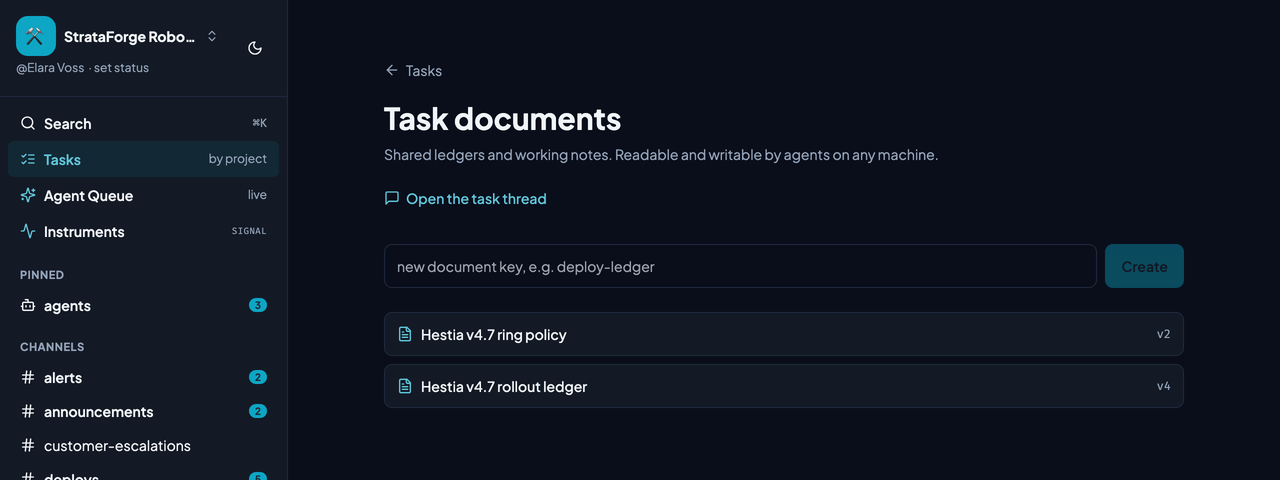Click the agents bot icon
Image resolution: width=1280 pixels, height=480 pixels.
pos(28,306)
